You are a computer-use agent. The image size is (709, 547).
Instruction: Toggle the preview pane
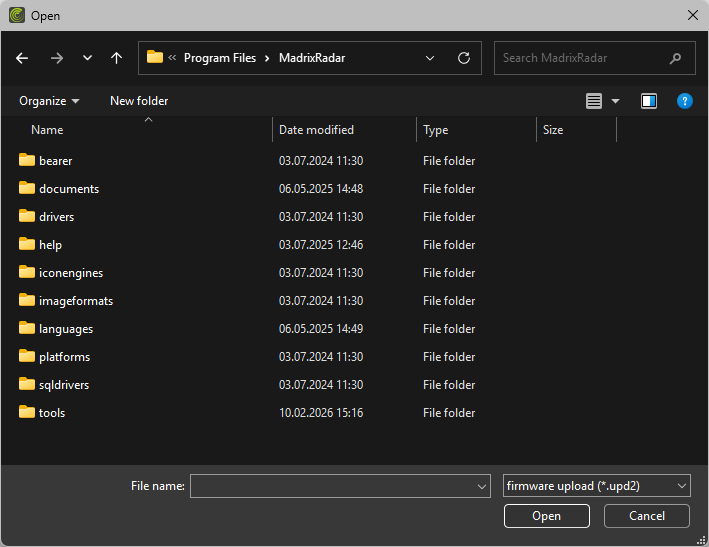(649, 101)
